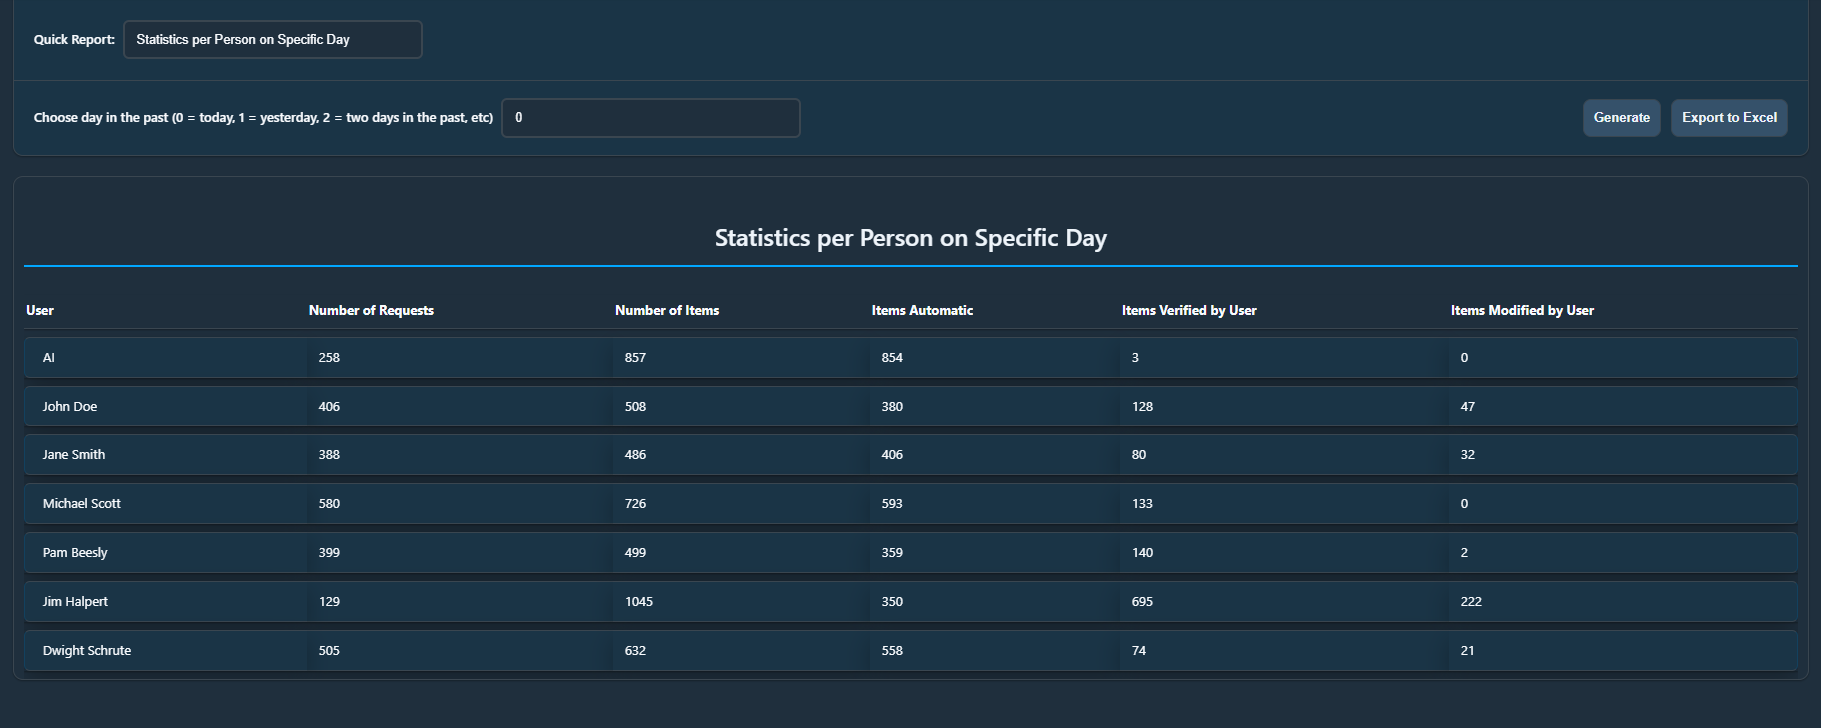The image size is (1821, 728).
Task: Click the day-in-the-past input field
Action: tap(650, 118)
